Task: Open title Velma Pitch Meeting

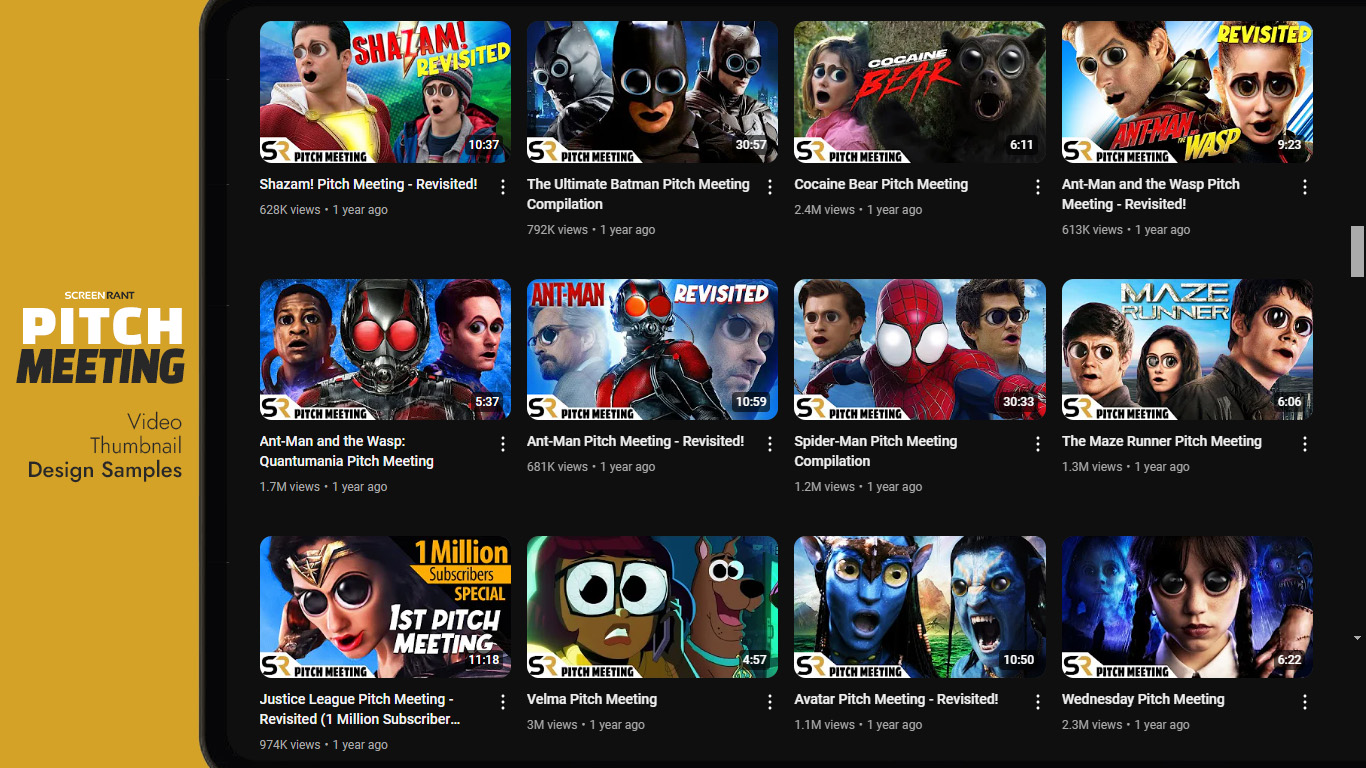Action: [592, 699]
